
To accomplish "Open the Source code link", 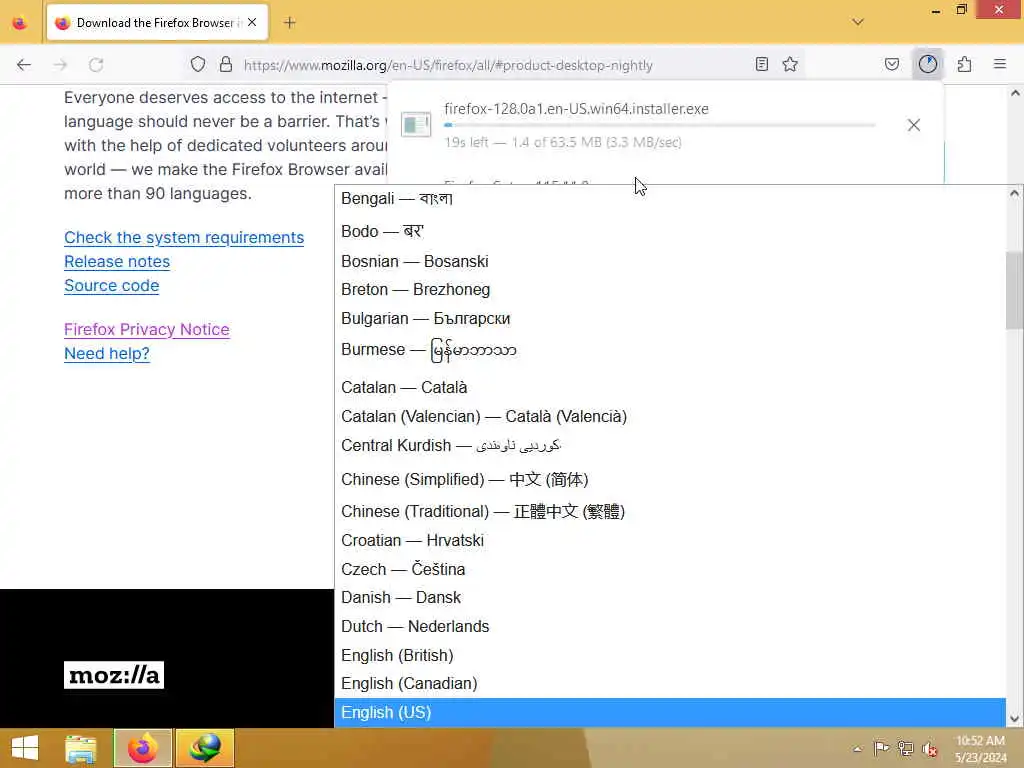I will click(112, 286).
